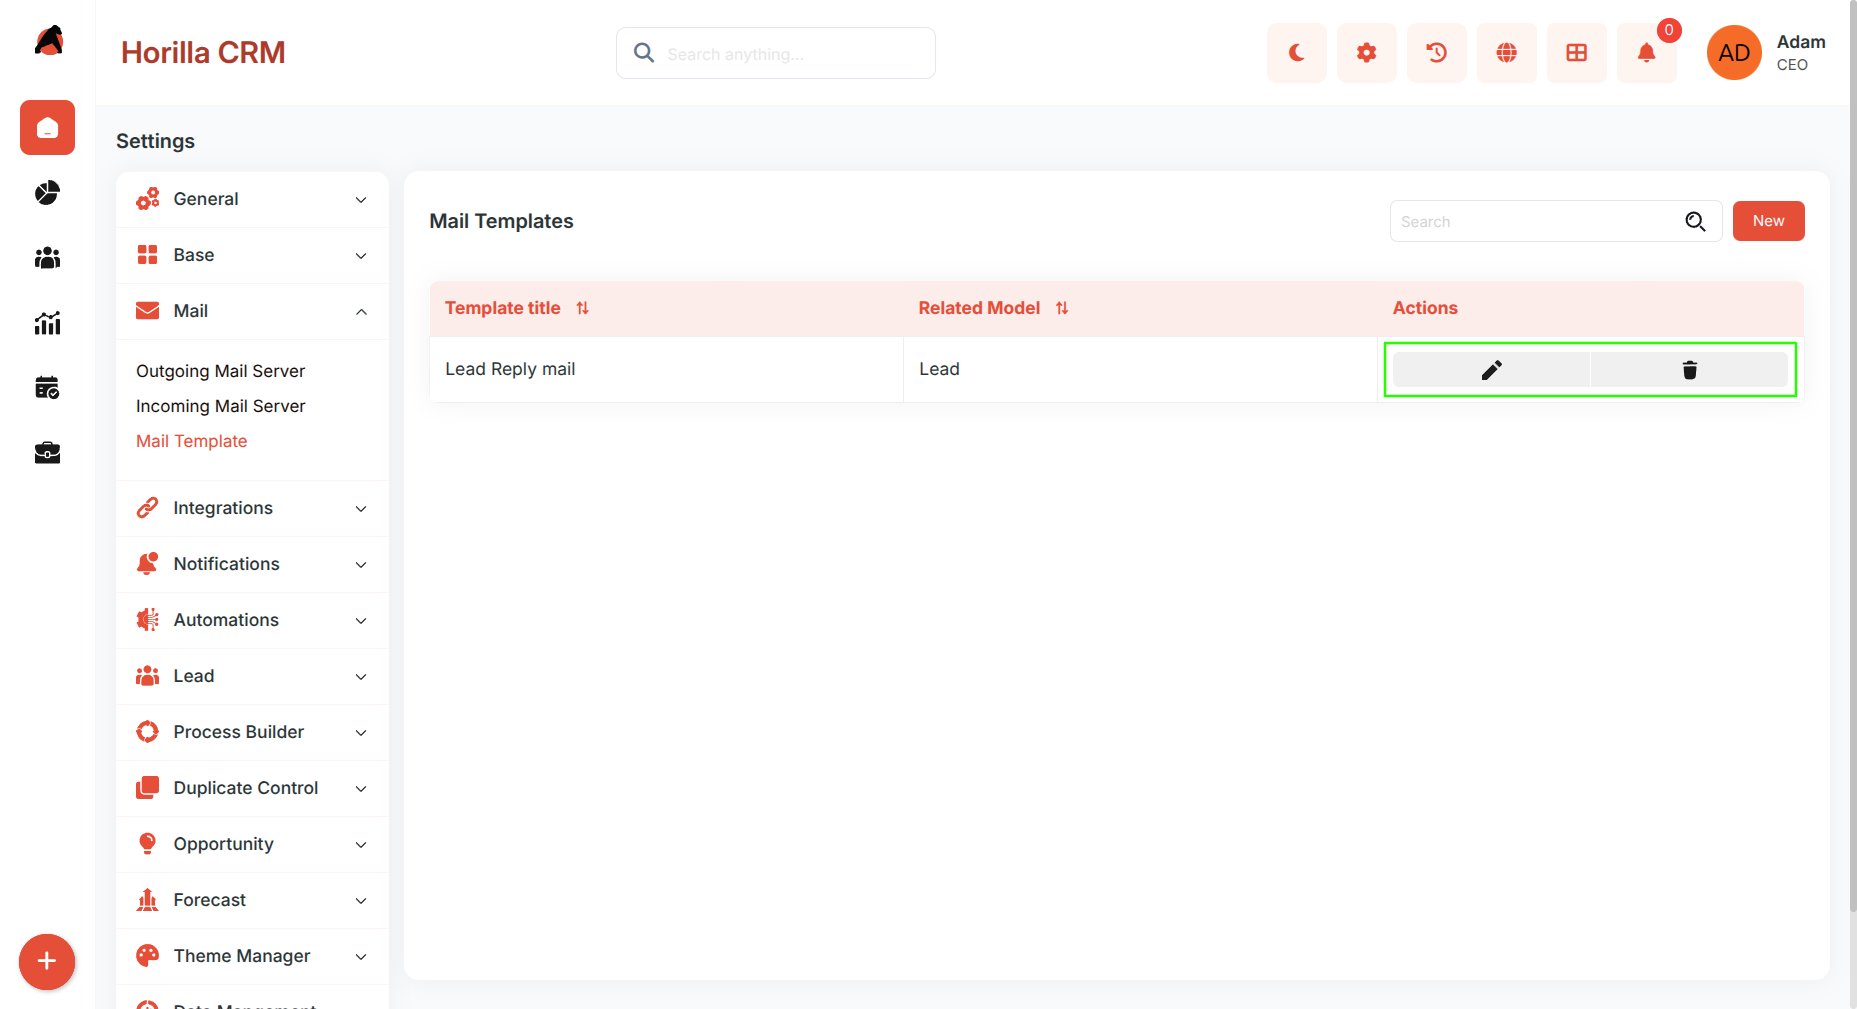Expand the General settings section
Image resolution: width=1857 pixels, height=1009 pixels.
252,199
